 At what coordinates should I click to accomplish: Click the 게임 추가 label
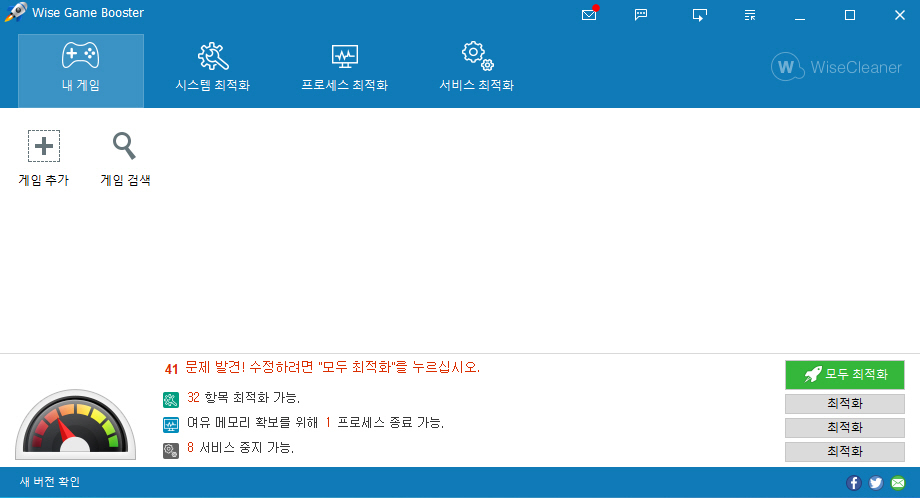tap(44, 180)
